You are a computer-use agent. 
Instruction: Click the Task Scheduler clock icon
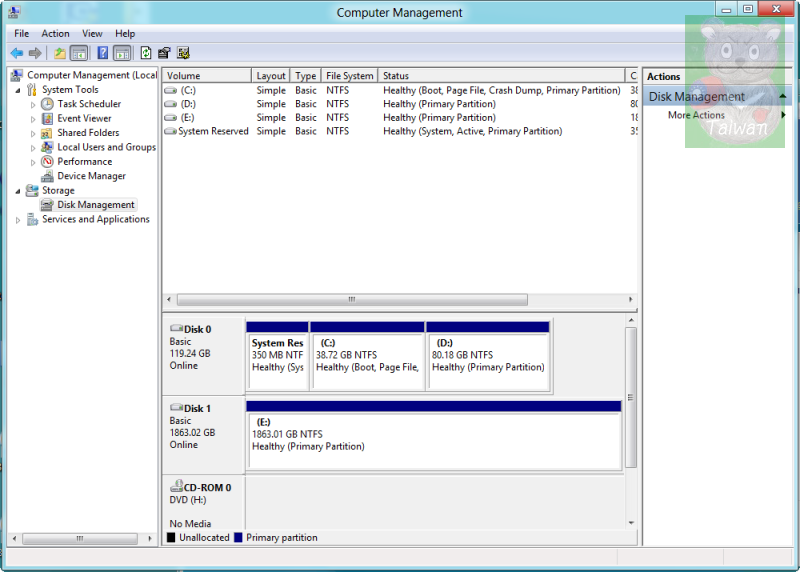tap(47, 104)
